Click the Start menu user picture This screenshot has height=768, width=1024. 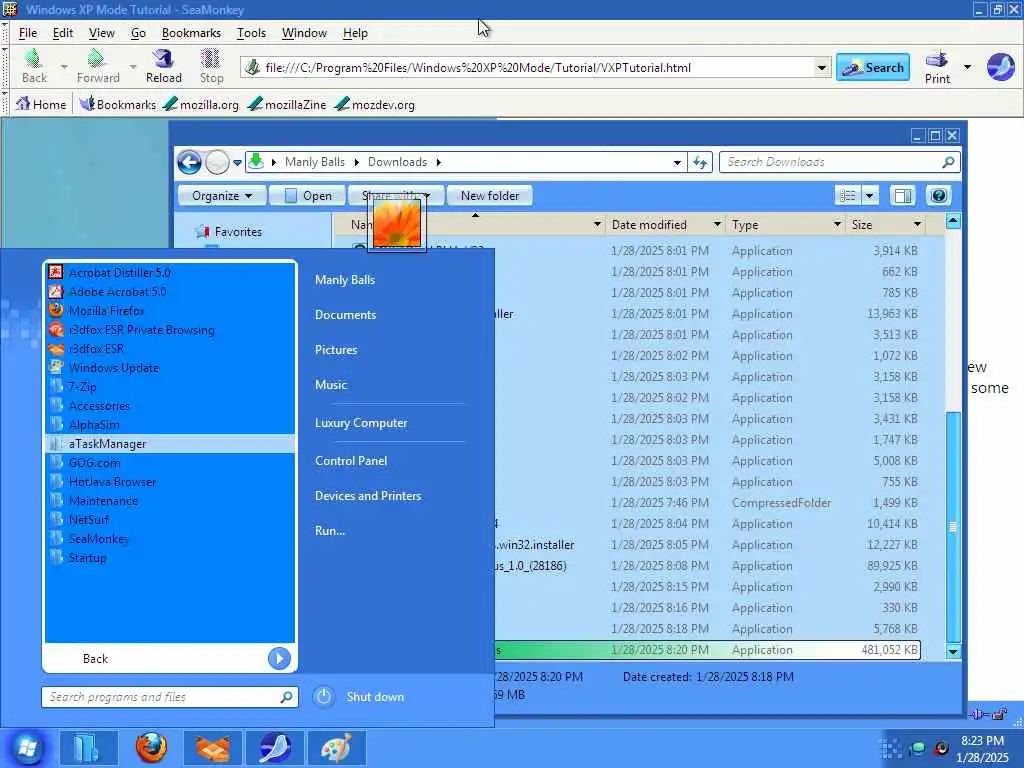click(397, 224)
